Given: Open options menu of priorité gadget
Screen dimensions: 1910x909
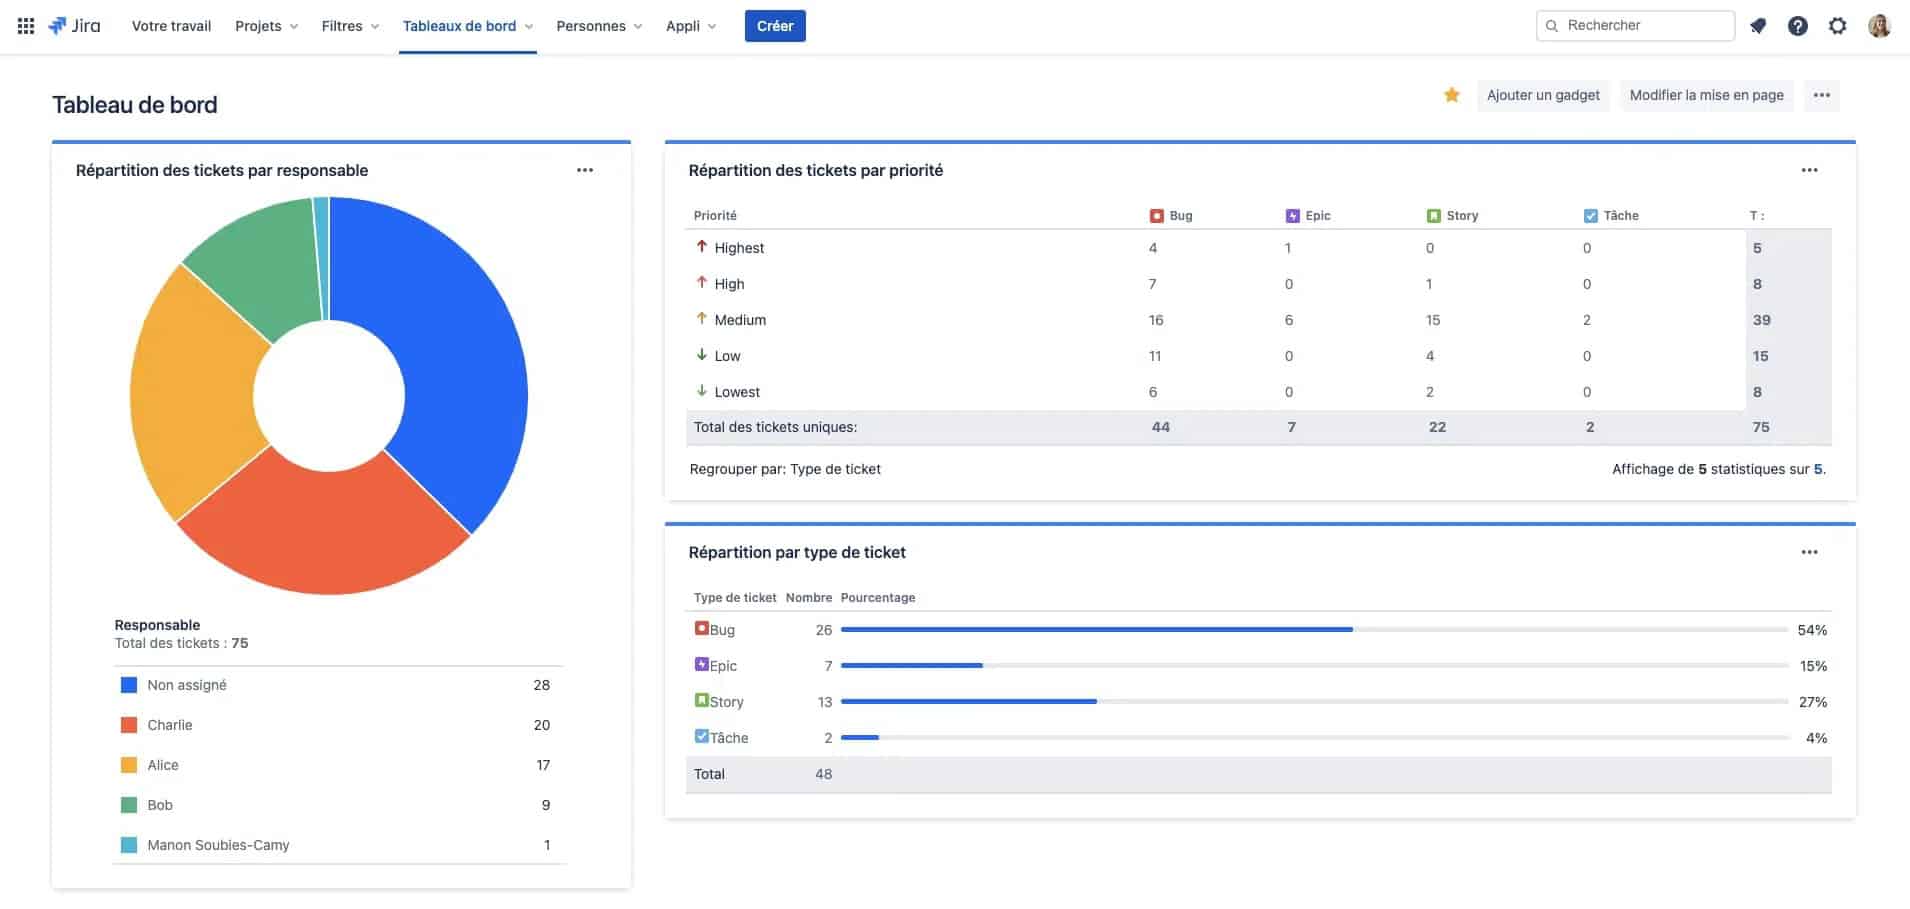Looking at the screenshot, I should point(1809,170).
